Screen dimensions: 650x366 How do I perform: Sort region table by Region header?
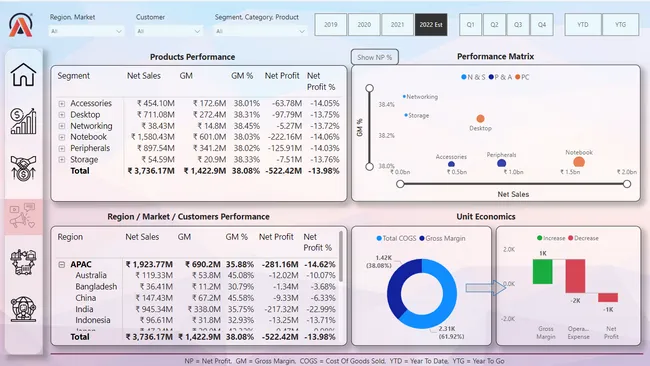70,237
